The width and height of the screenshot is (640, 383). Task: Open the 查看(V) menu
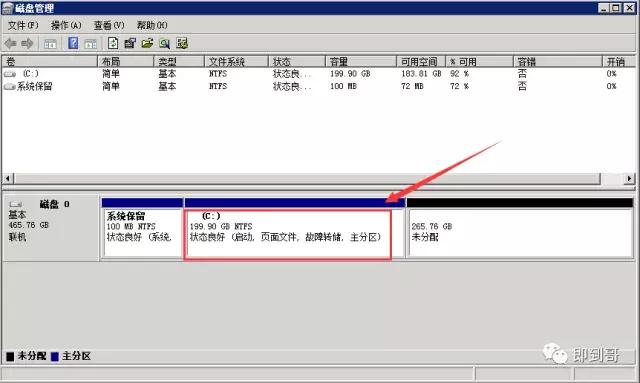[109, 25]
